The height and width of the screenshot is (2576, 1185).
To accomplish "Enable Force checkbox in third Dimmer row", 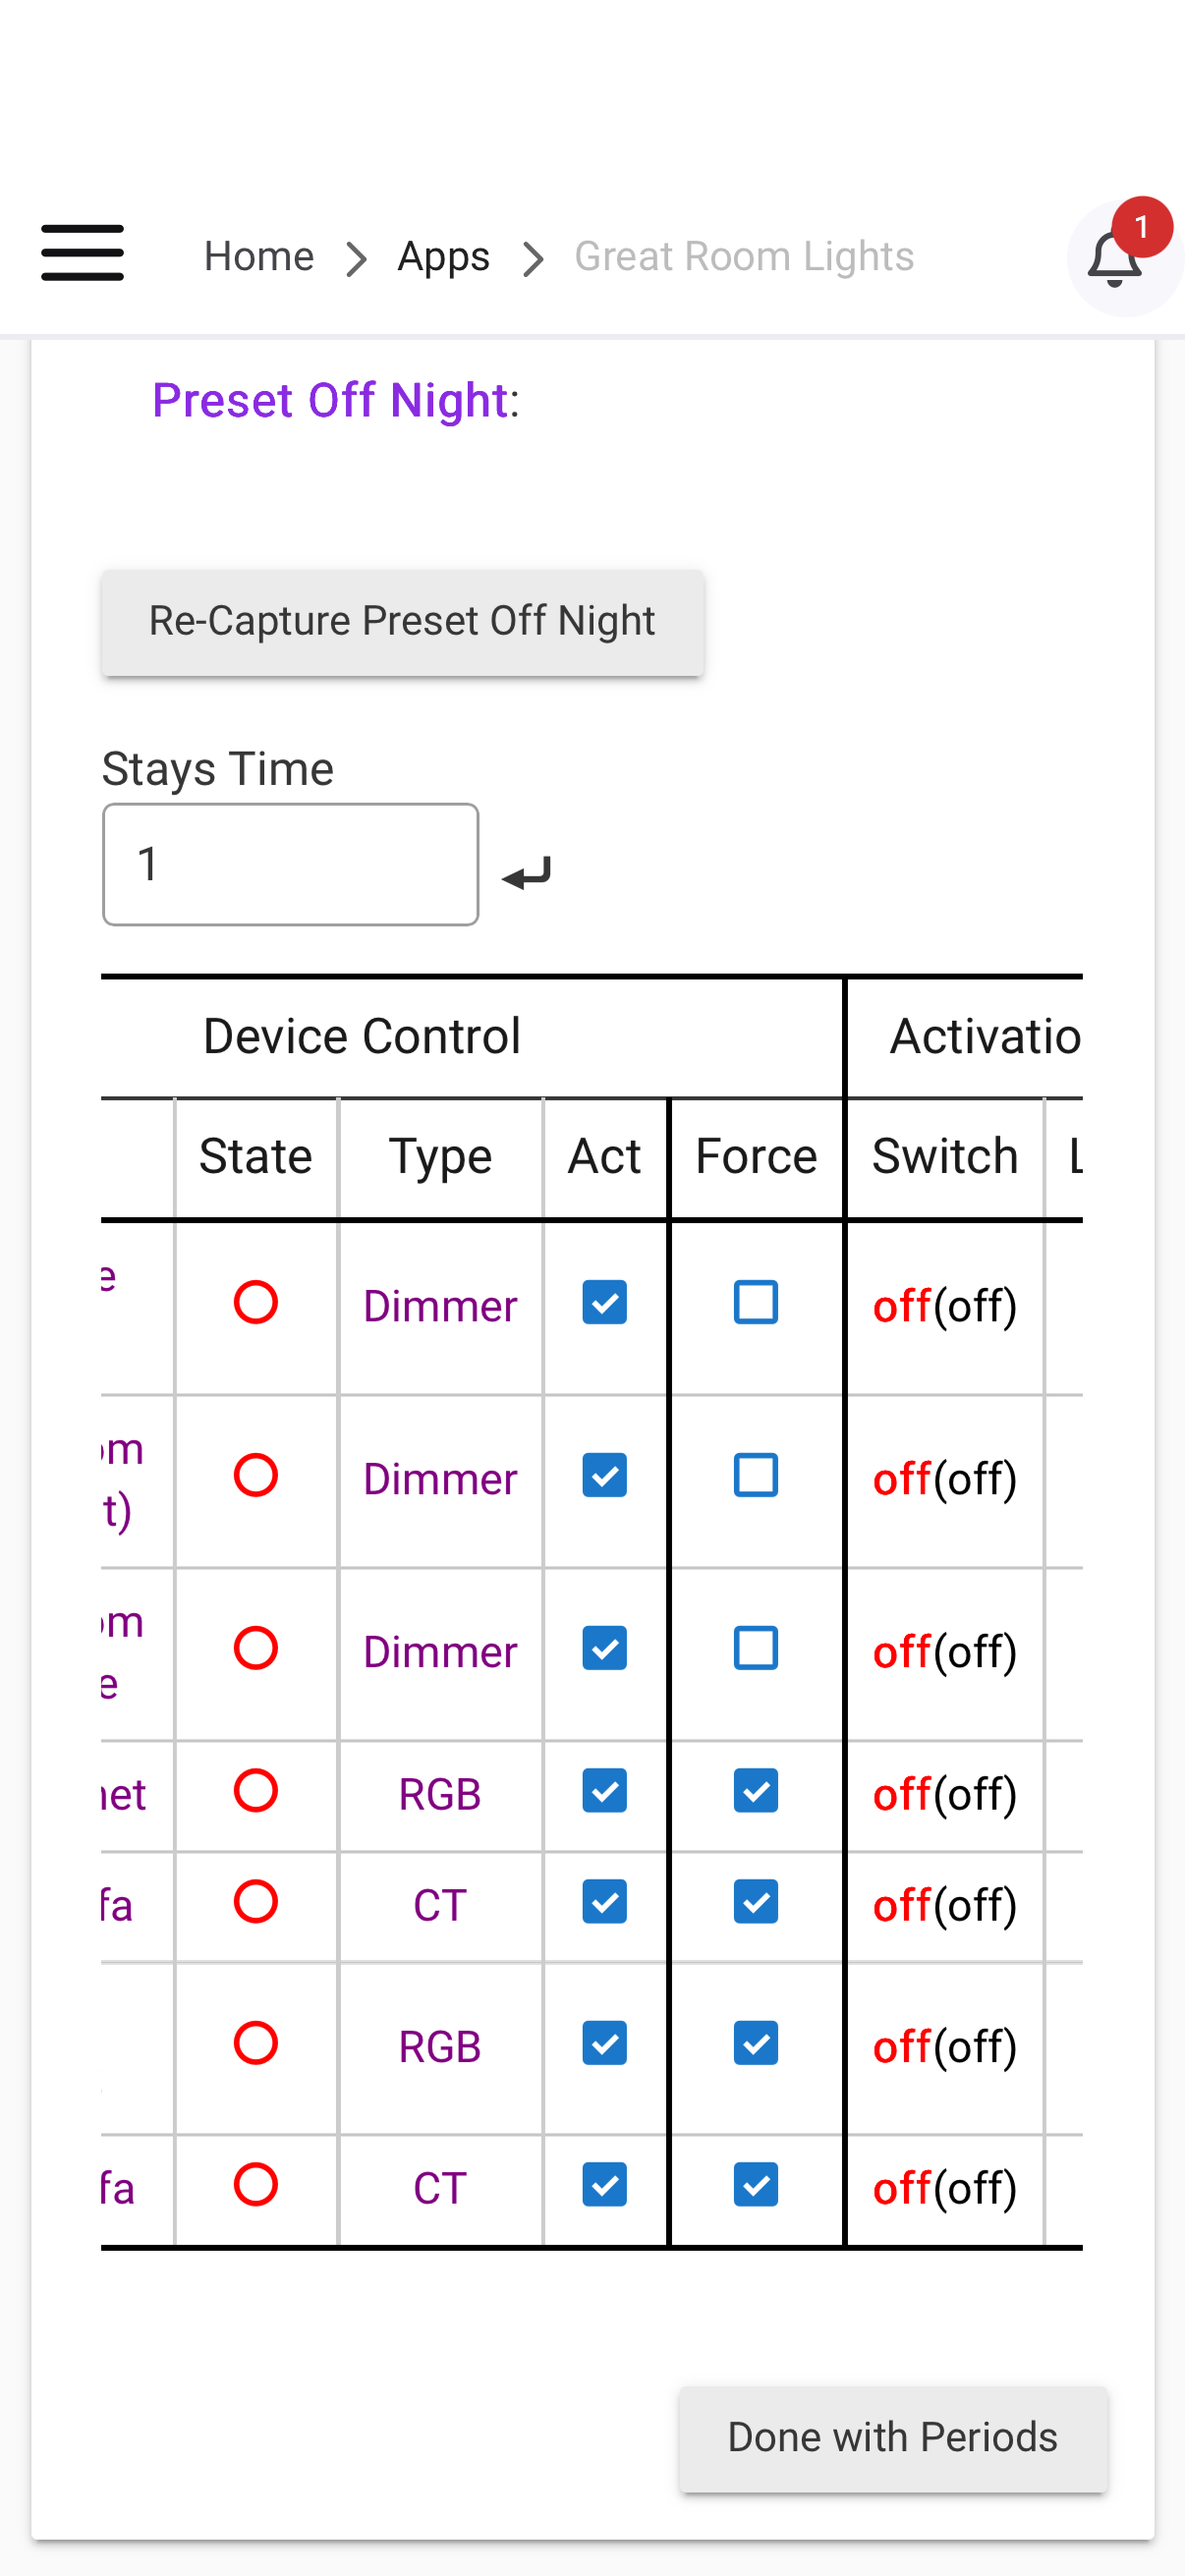I will coord(756,1648).
